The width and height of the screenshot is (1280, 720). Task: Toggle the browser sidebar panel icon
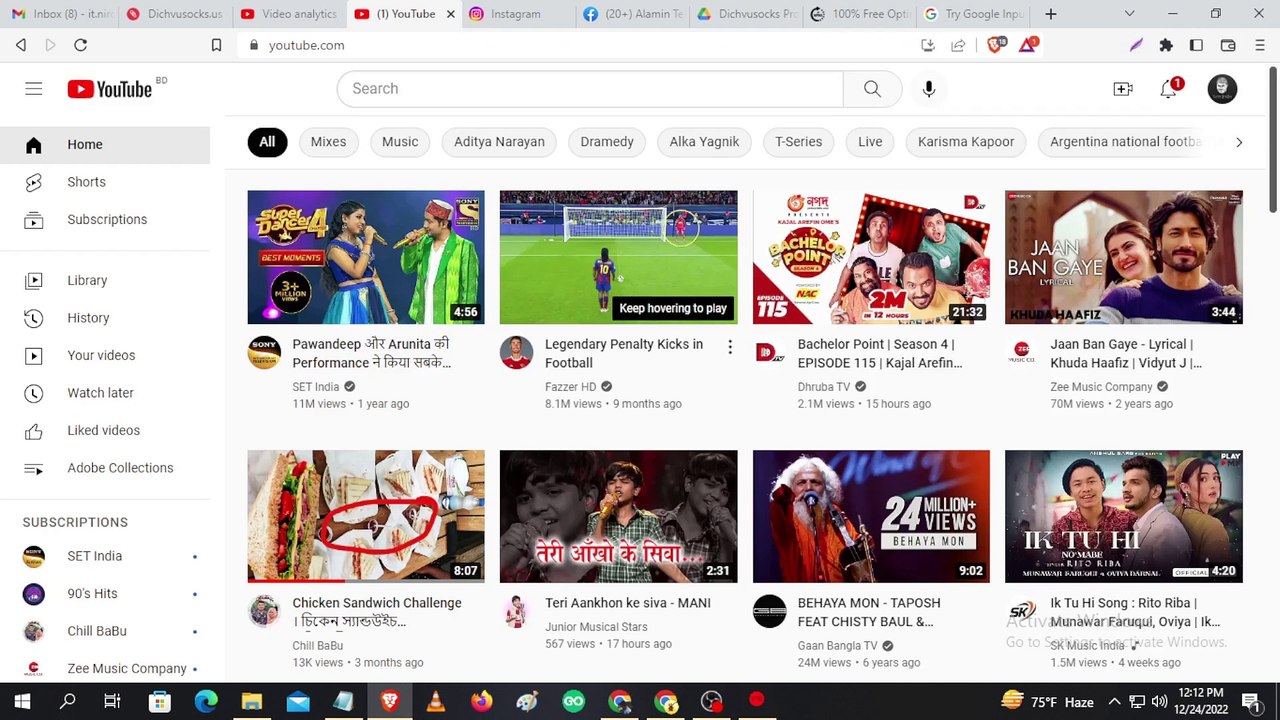(1196, 45)
